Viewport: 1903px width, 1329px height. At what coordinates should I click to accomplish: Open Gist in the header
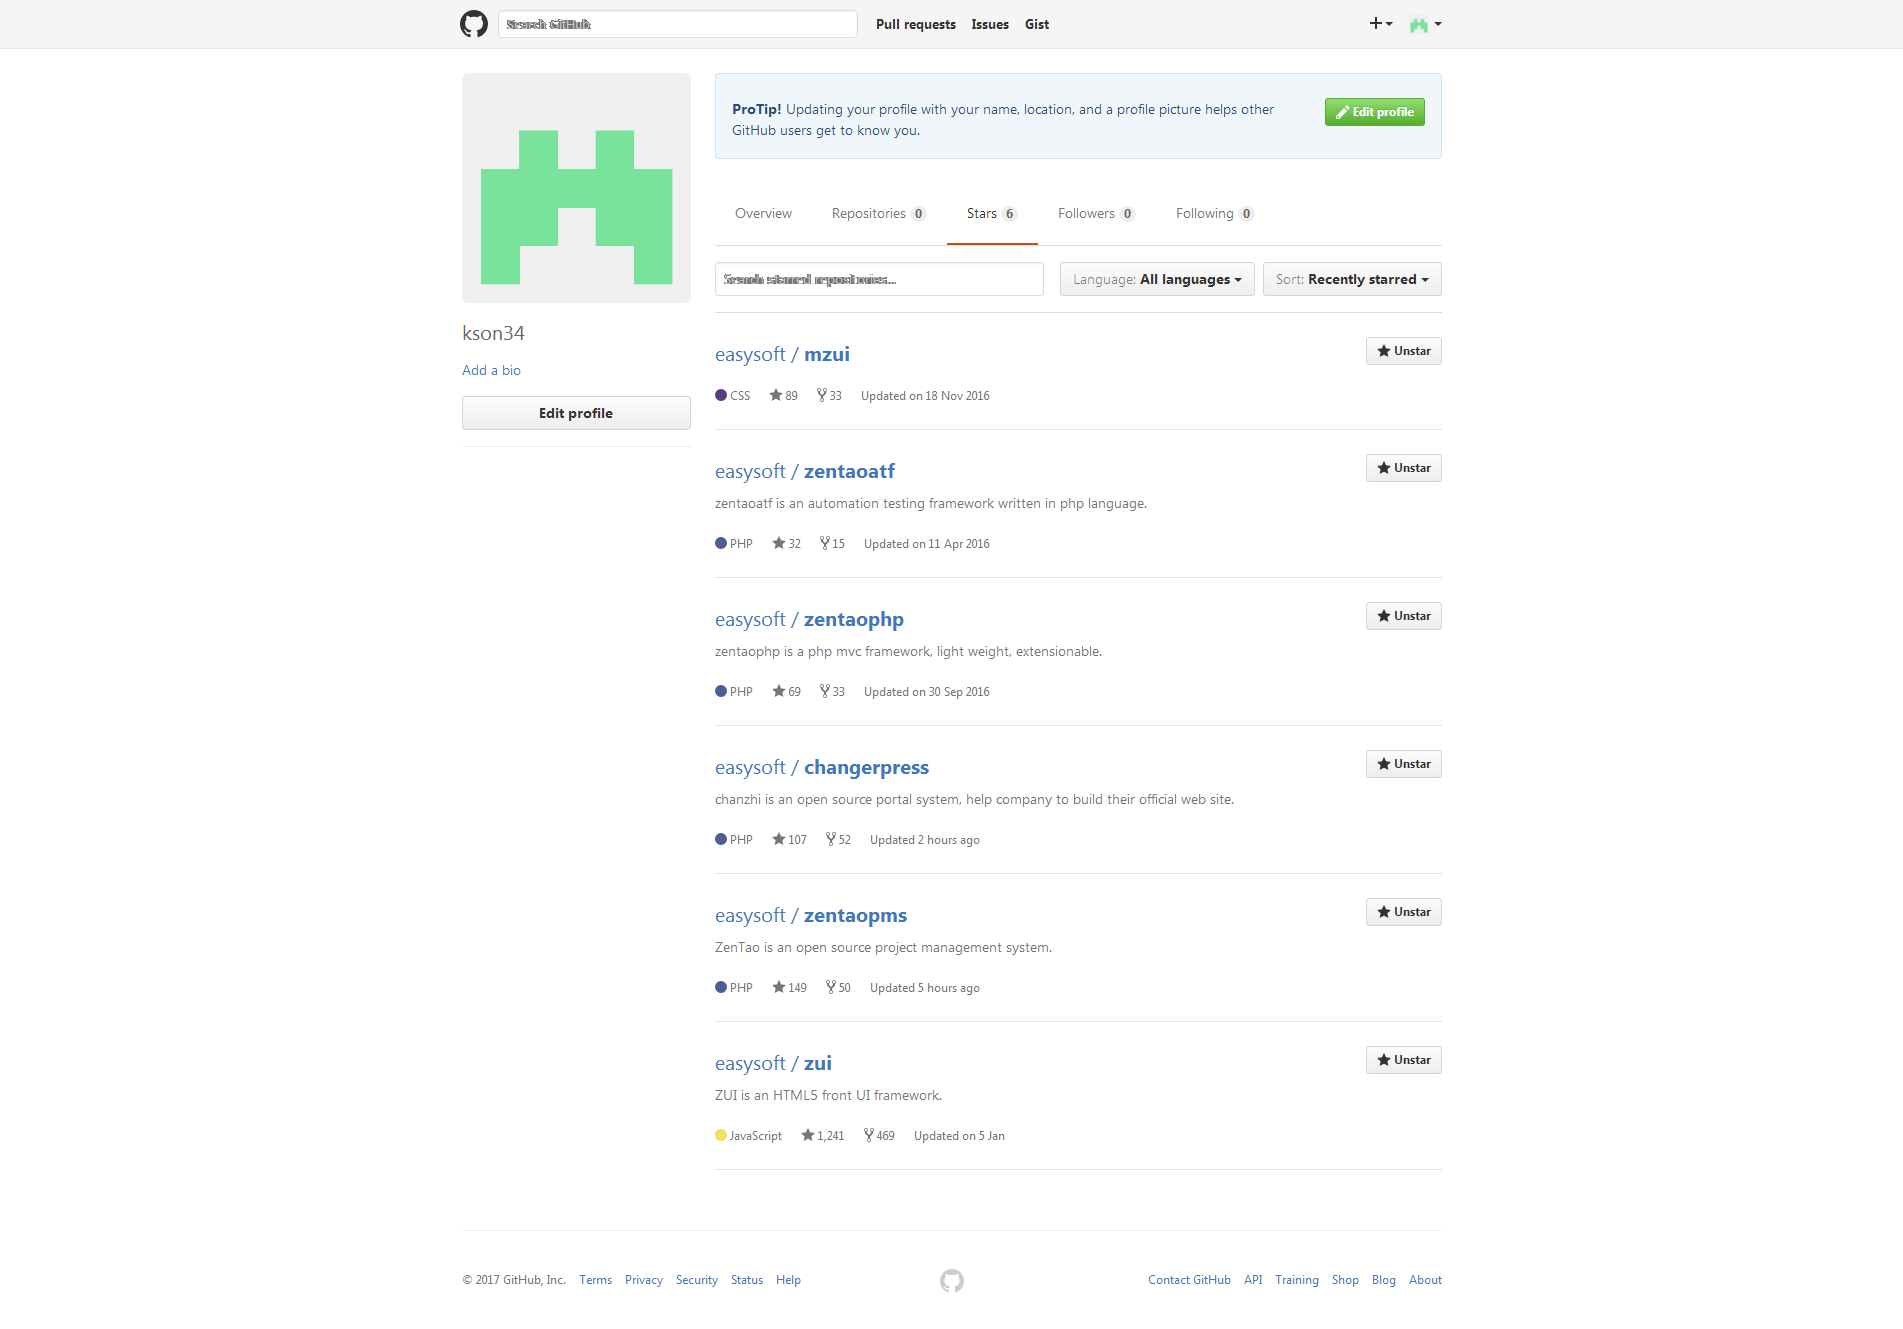[1037, 24]
